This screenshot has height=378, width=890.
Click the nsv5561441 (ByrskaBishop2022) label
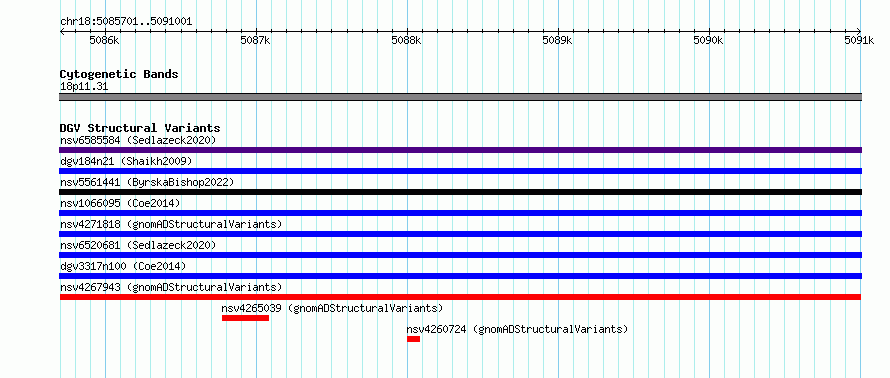point(147,182)
